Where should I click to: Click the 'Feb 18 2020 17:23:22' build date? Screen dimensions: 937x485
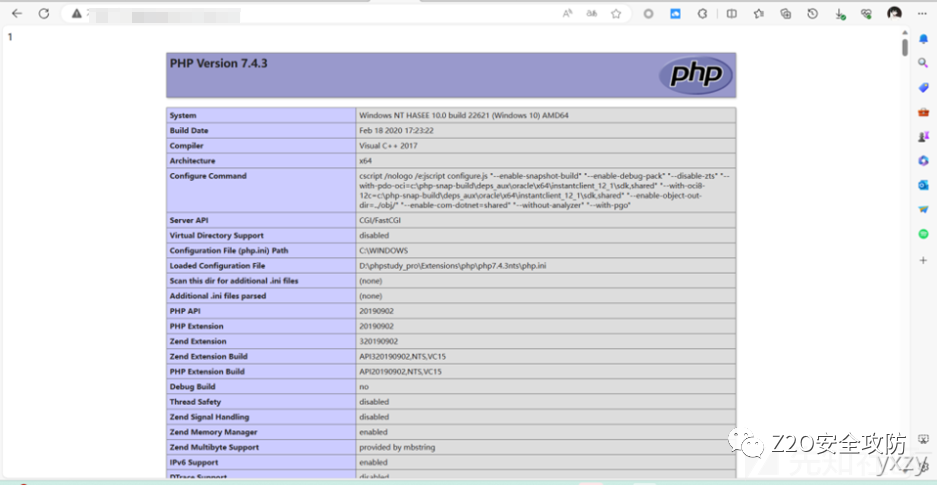[x=396, y=130]
